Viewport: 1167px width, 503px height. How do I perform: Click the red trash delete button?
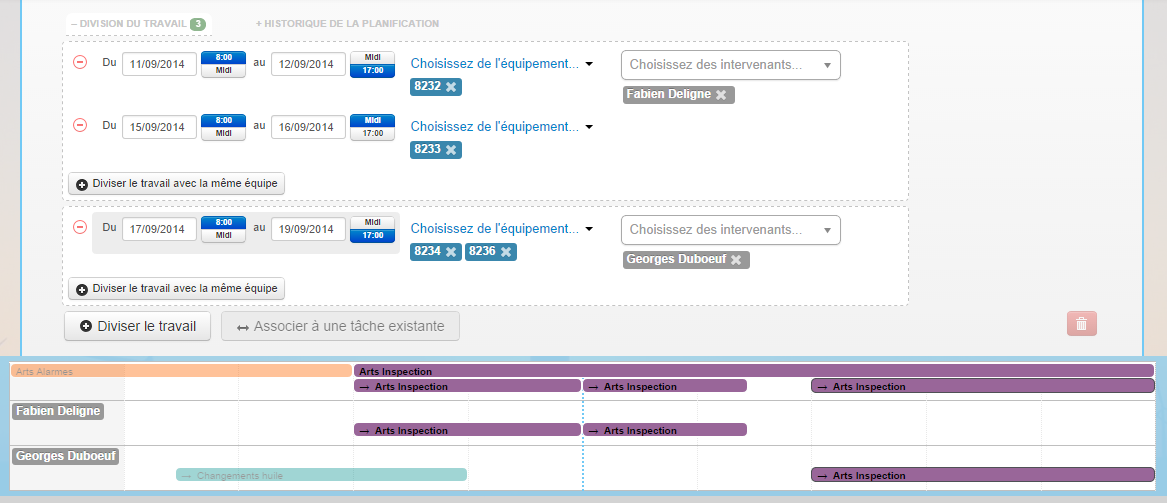pyautogui.click(x=1082, y=323)
